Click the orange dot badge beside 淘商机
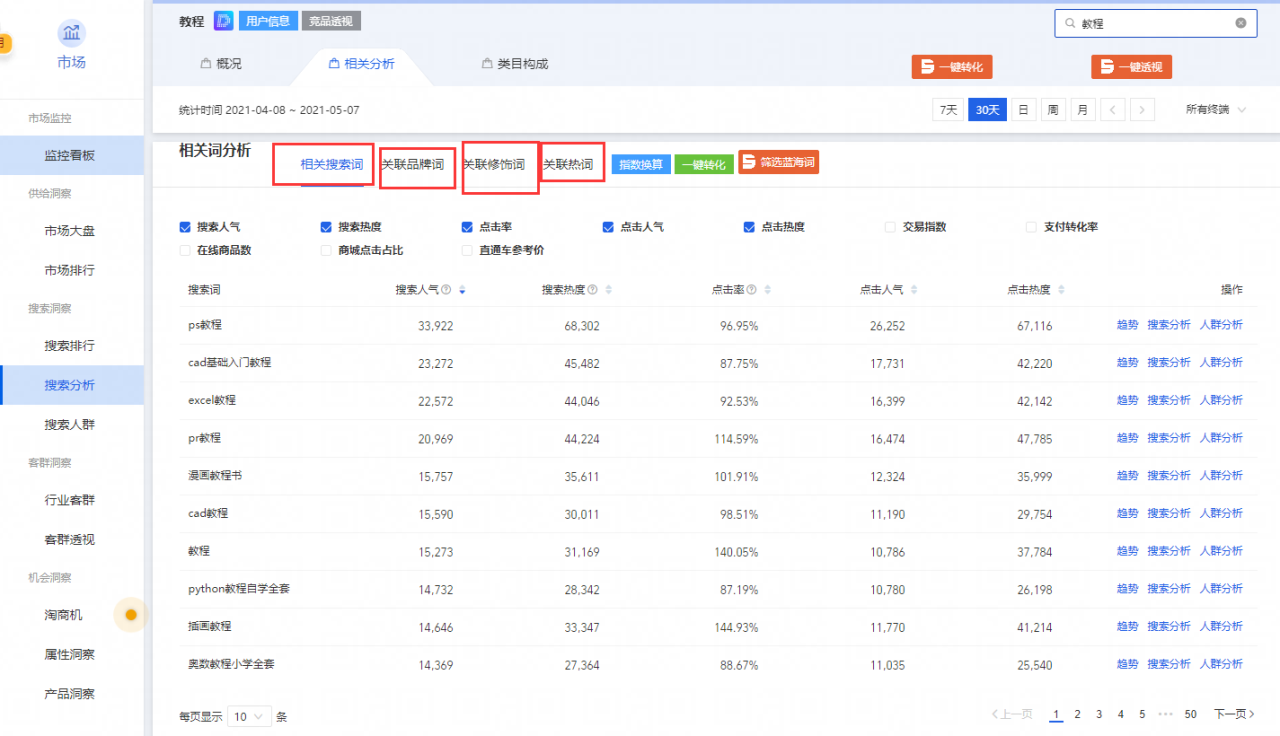The width and height of the screenshot is (1280, 736). coord(130,614)
